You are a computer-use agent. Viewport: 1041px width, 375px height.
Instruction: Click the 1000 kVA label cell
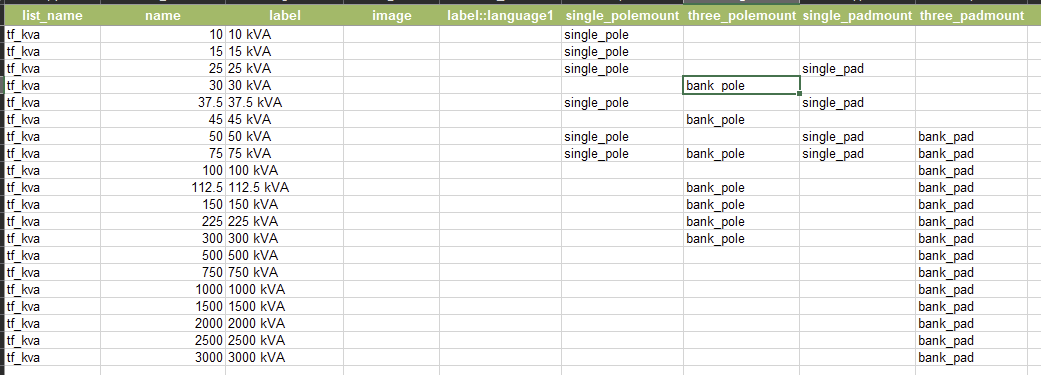(285, 289)
